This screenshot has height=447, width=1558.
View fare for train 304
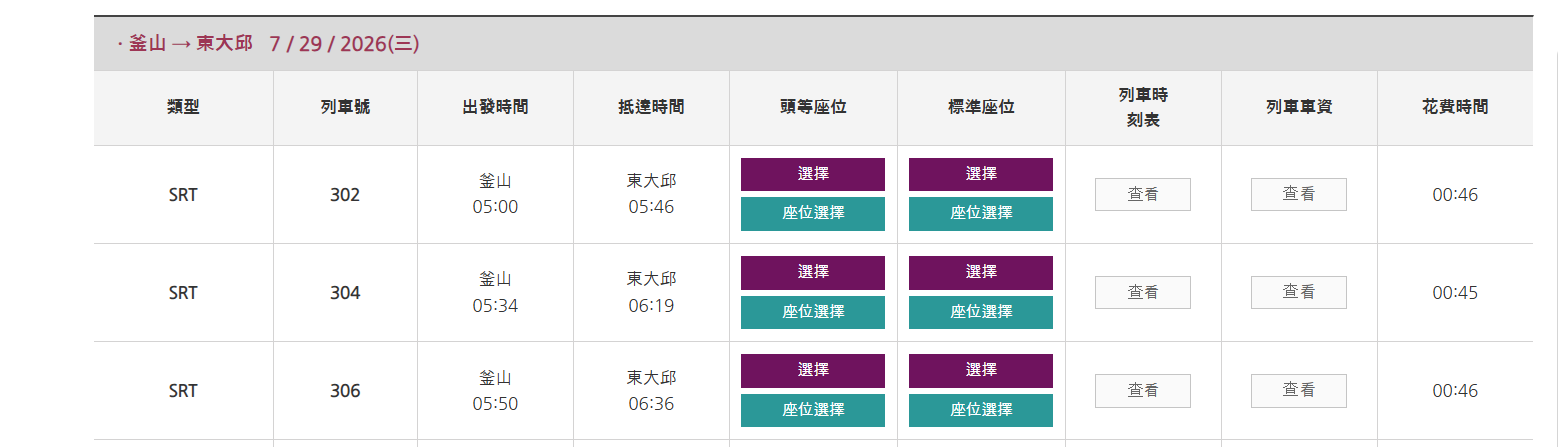[1298, 292]
